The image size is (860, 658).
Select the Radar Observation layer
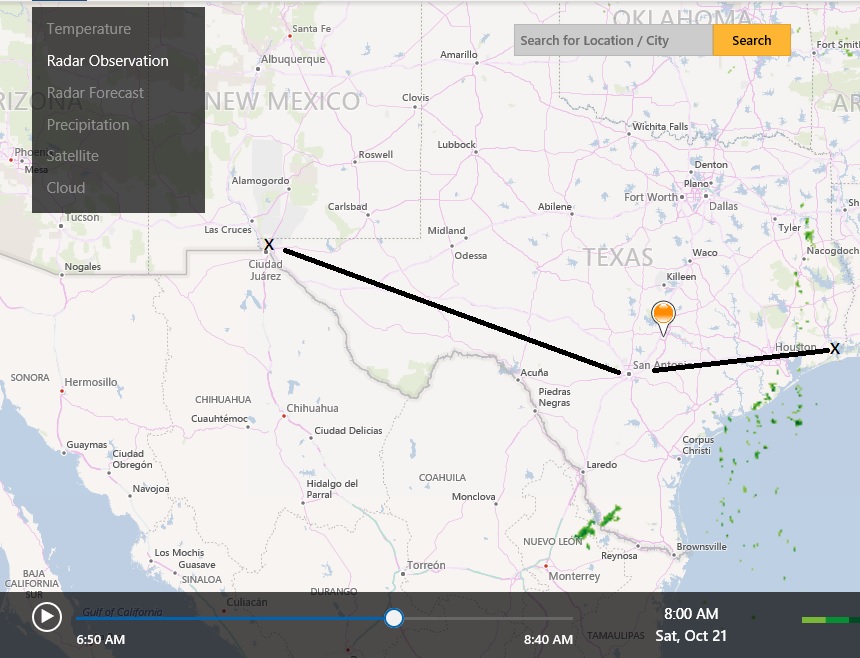pos(107,61)
